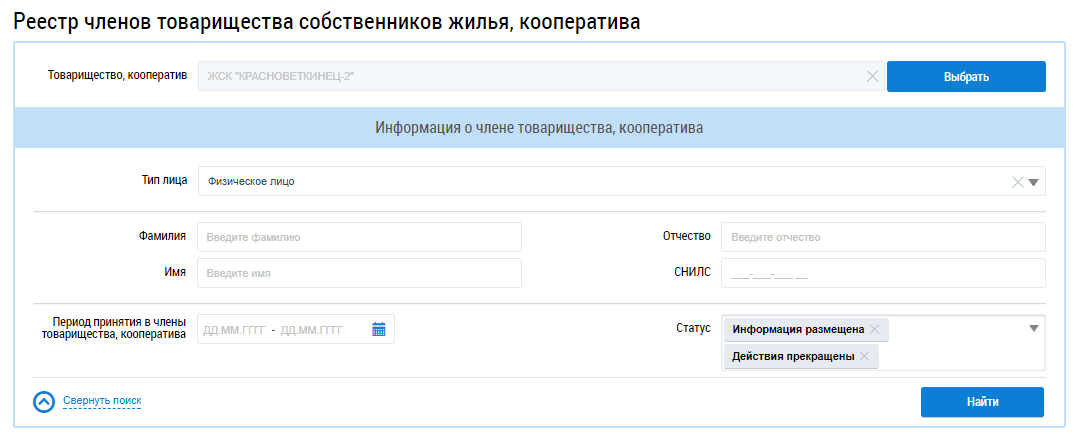
Task: Click the period start date field
Action: pyautogui.click(x=232, y=329)
